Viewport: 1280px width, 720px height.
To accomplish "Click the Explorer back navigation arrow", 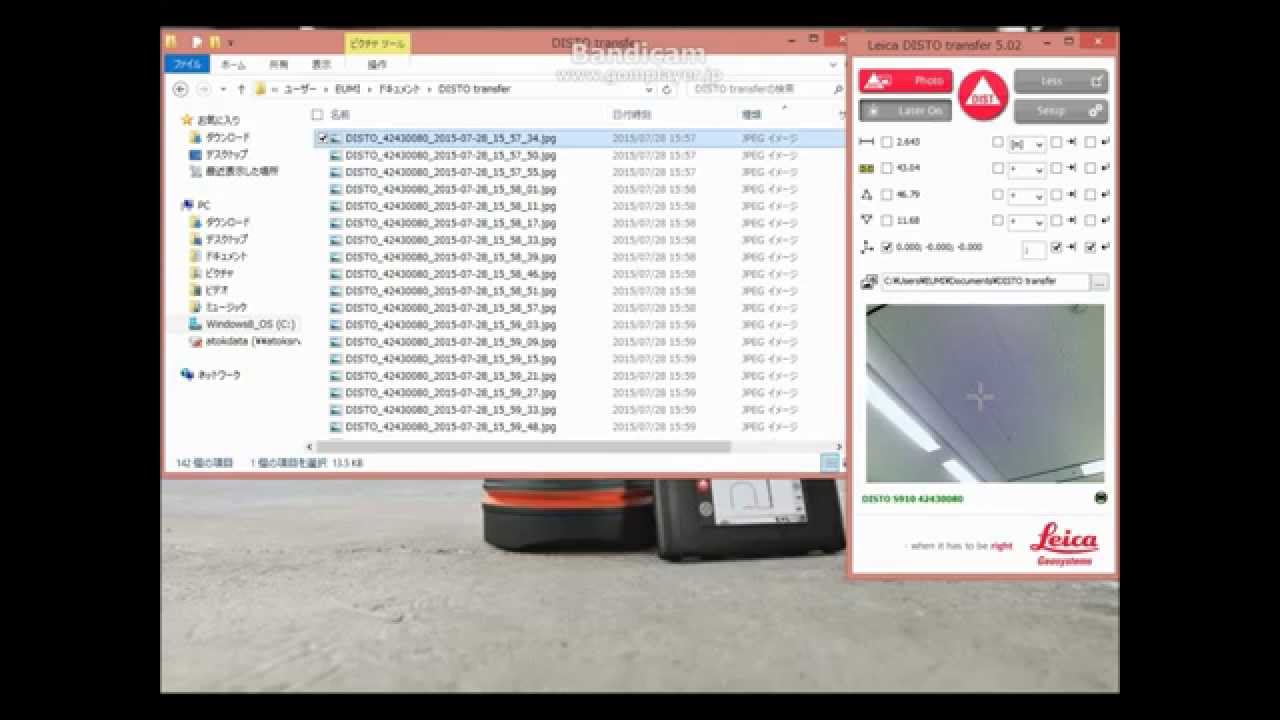I will point(180,89).
